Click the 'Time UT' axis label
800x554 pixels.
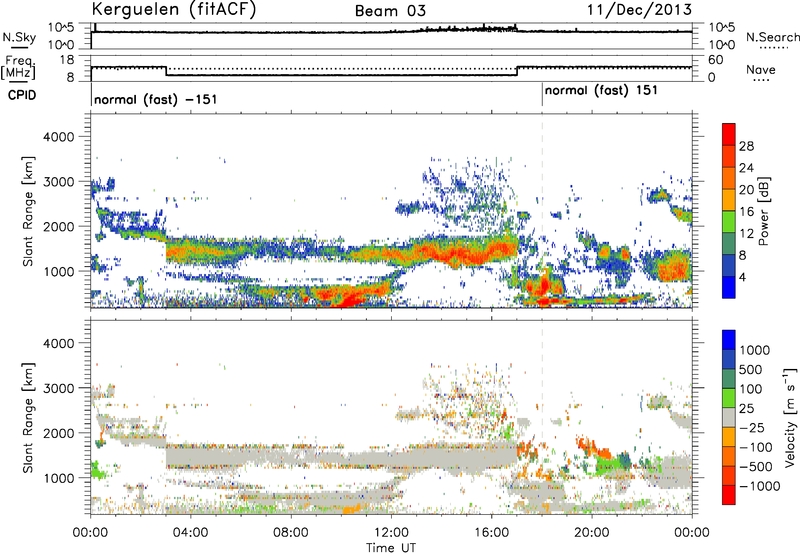(x=391, y=548)
